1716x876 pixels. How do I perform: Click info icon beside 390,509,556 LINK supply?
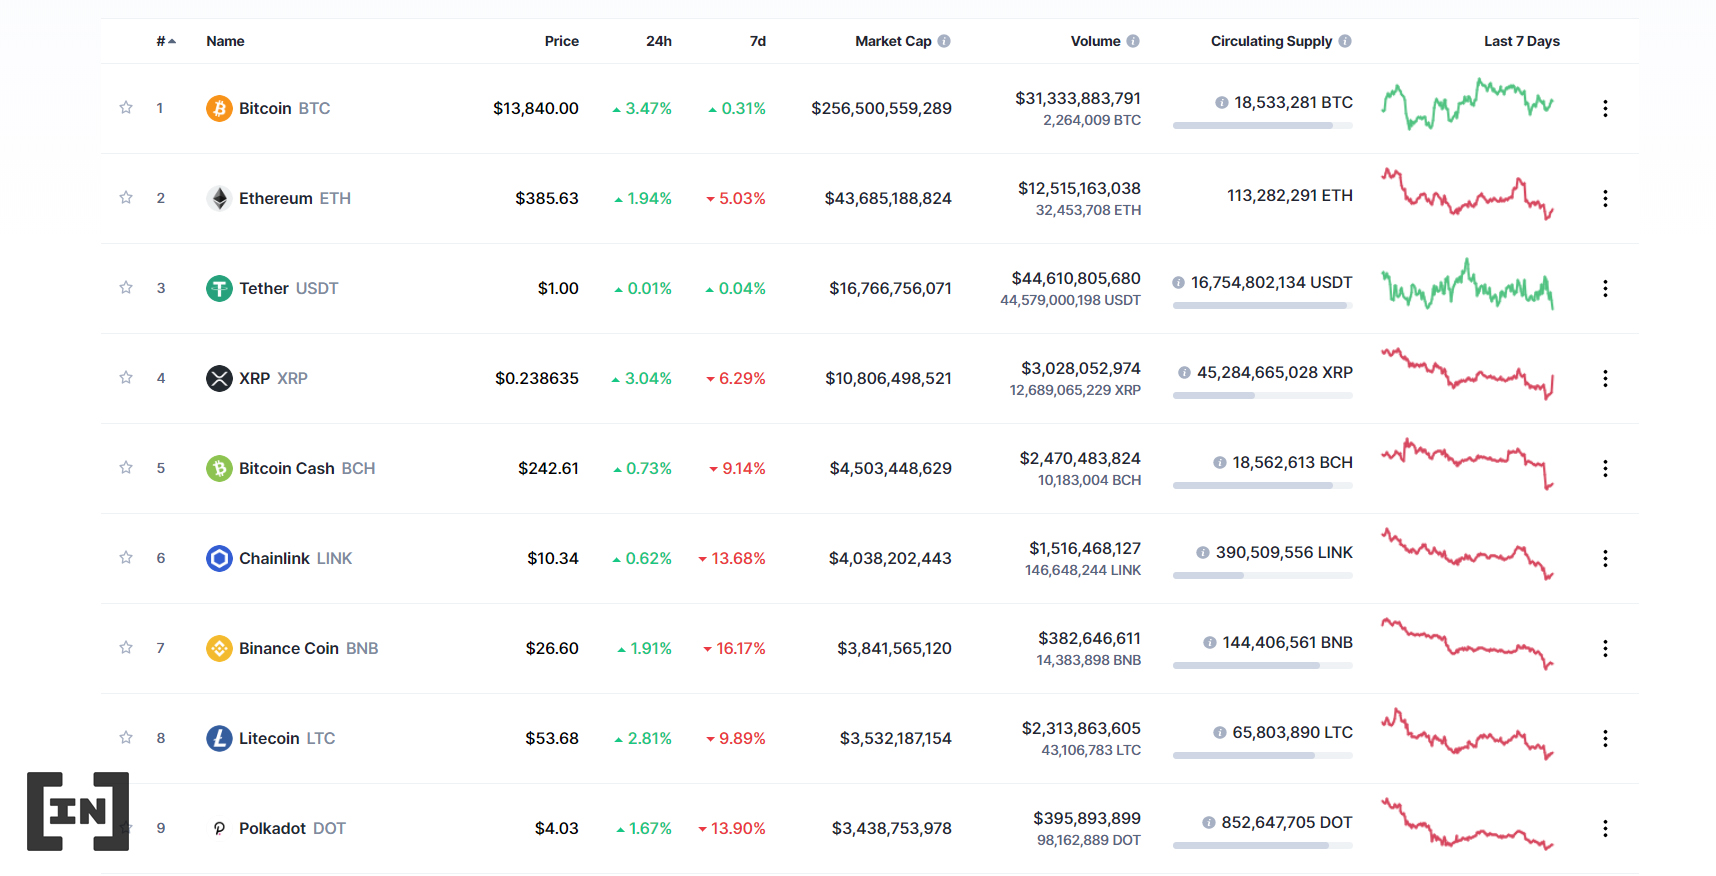[x=1203, y=553]
